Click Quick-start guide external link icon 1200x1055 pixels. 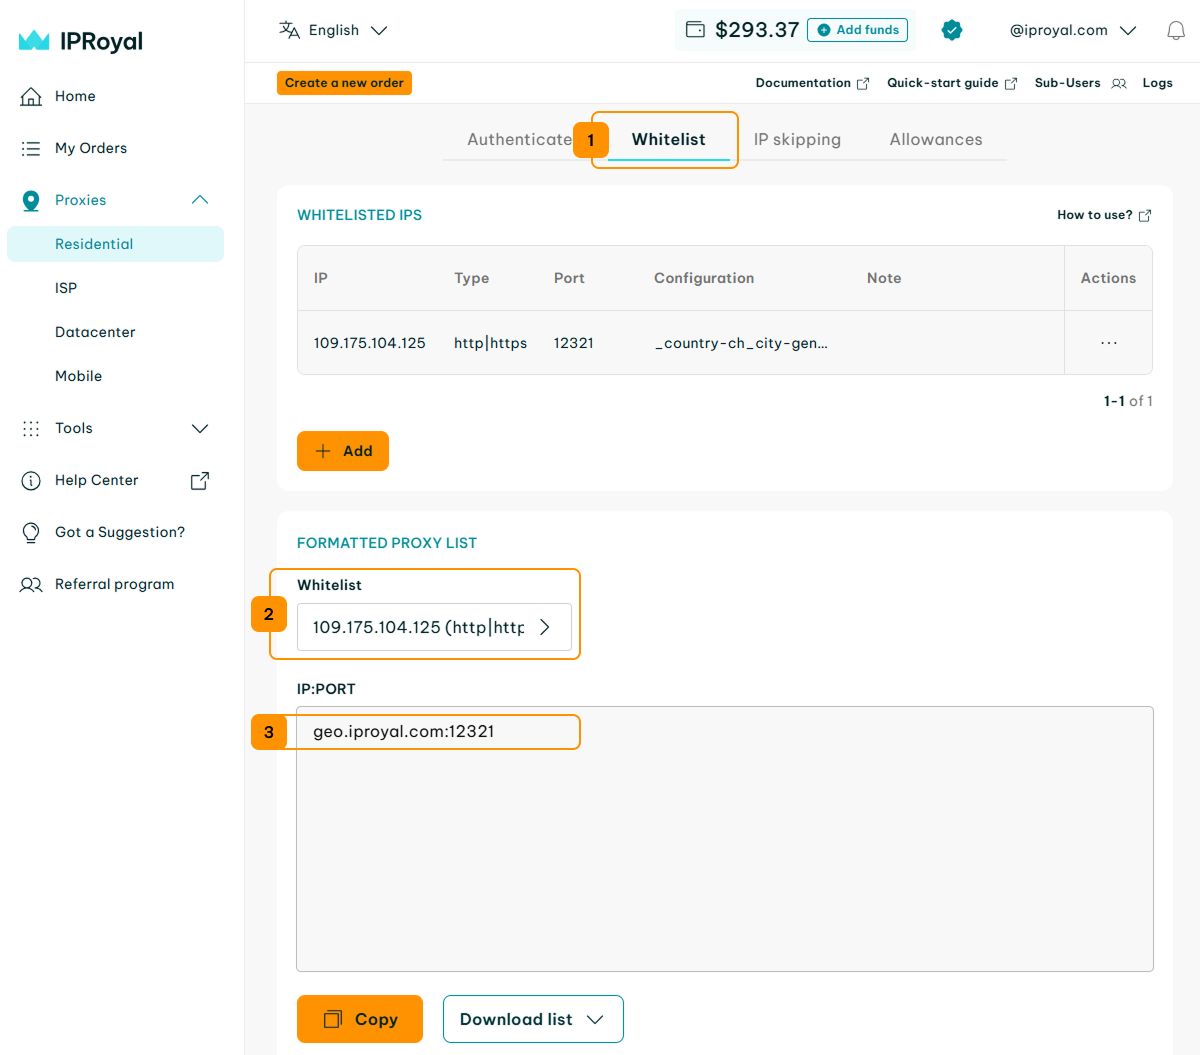1011,83
